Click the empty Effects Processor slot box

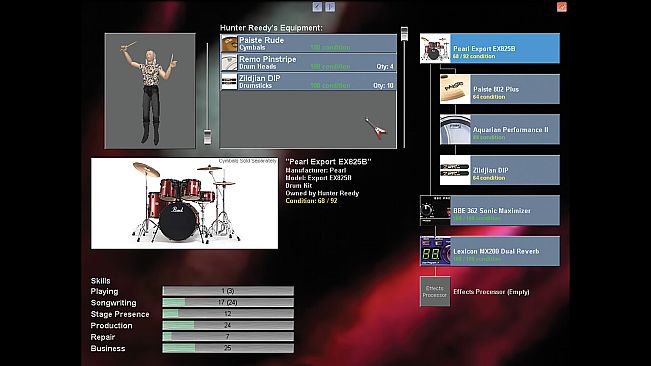pos(435,291)
